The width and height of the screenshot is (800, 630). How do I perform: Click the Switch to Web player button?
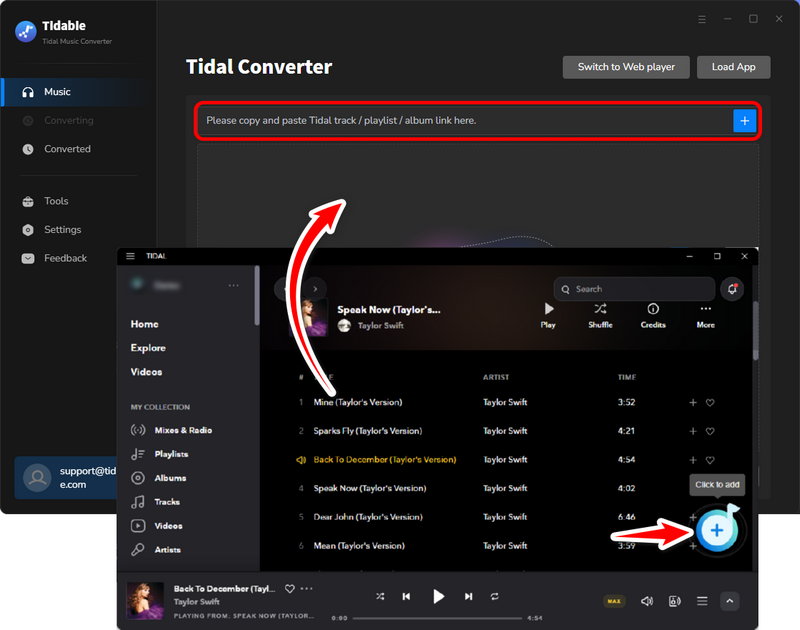626,67
